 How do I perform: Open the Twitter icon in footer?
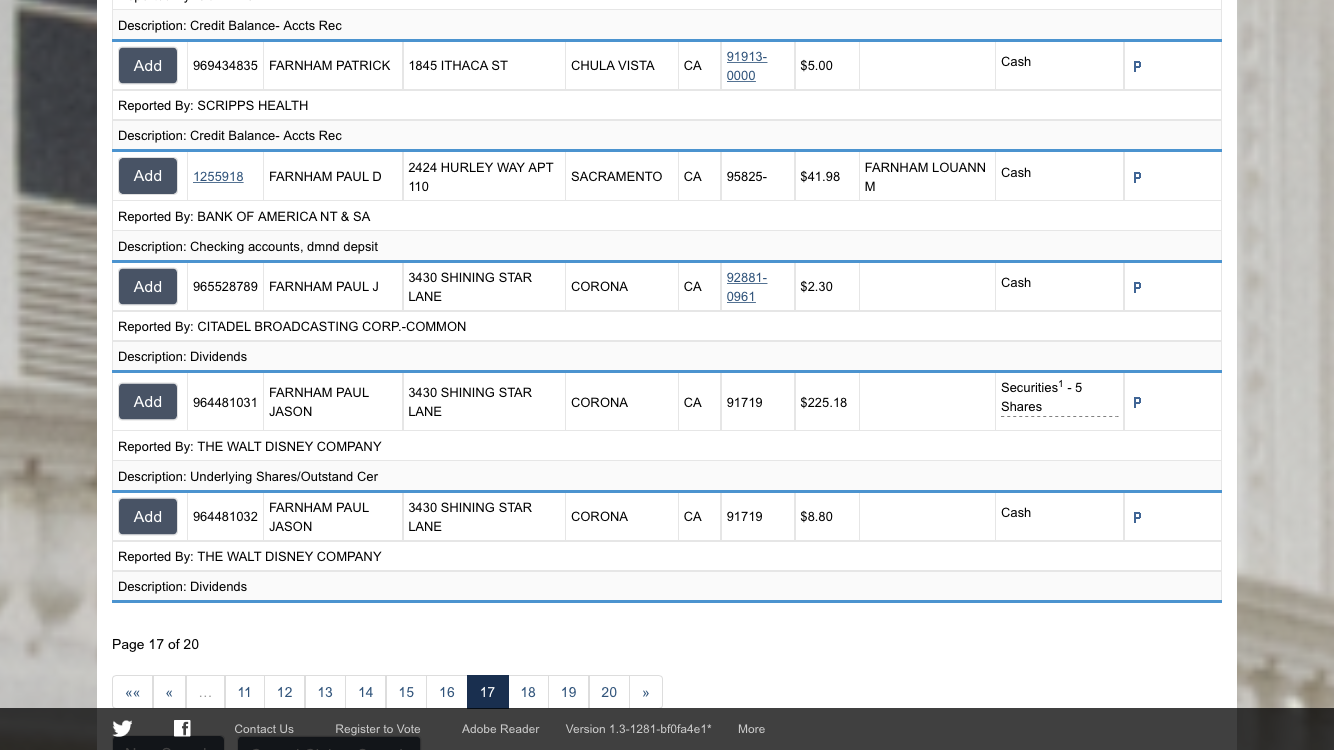click(x=122, y=729)
